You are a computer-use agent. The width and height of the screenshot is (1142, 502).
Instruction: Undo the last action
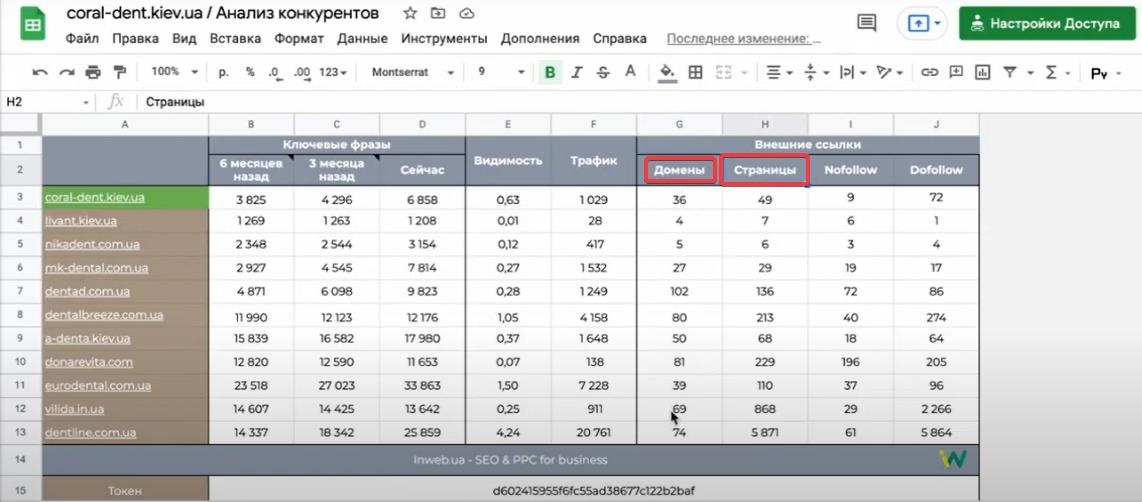point(40,72)
